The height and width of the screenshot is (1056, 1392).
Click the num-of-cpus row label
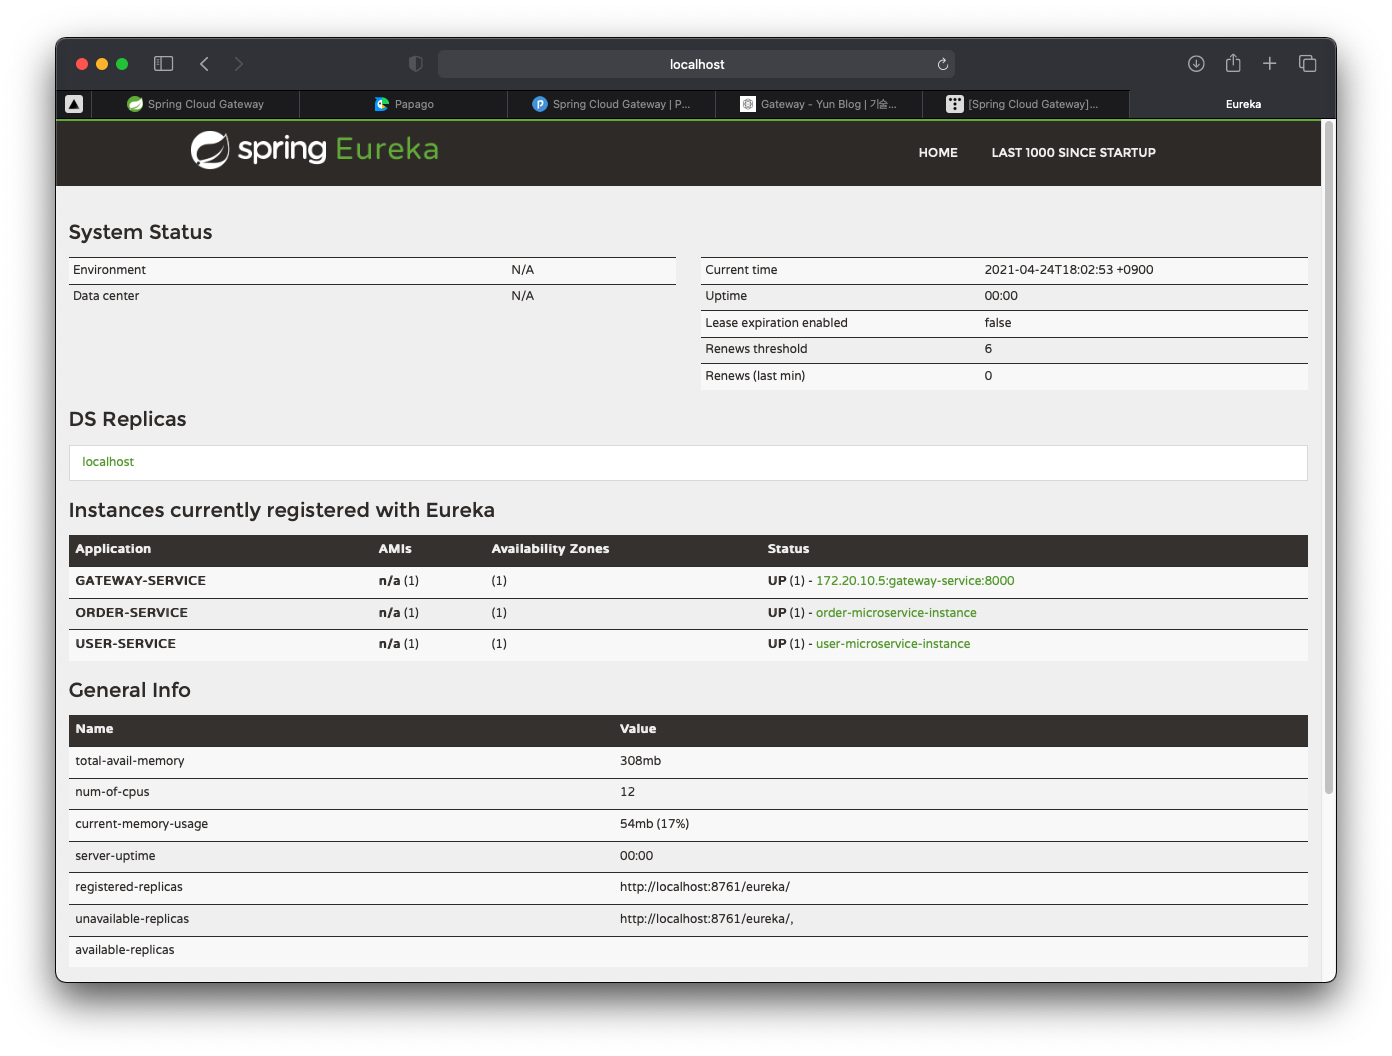point(112,792)
